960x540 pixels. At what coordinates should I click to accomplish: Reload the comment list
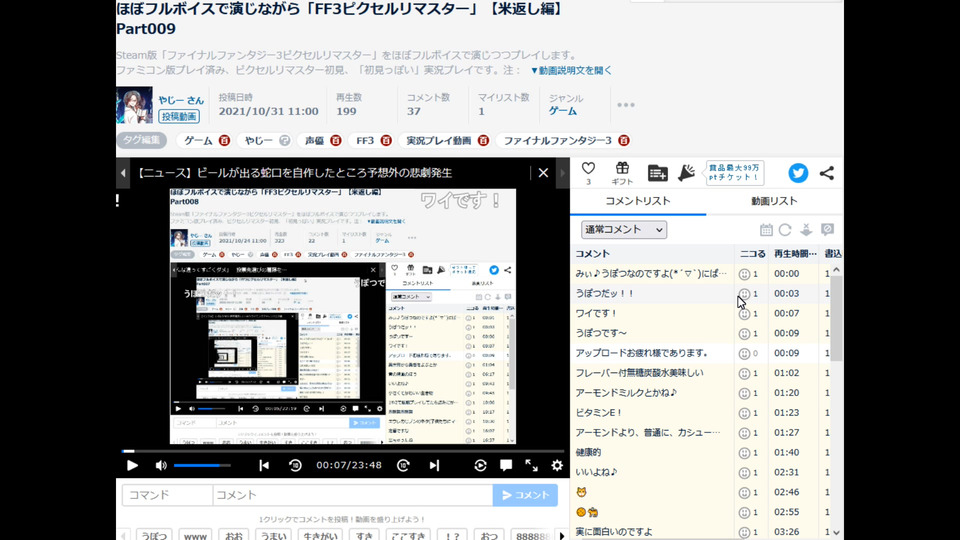(x=785, y=230)
